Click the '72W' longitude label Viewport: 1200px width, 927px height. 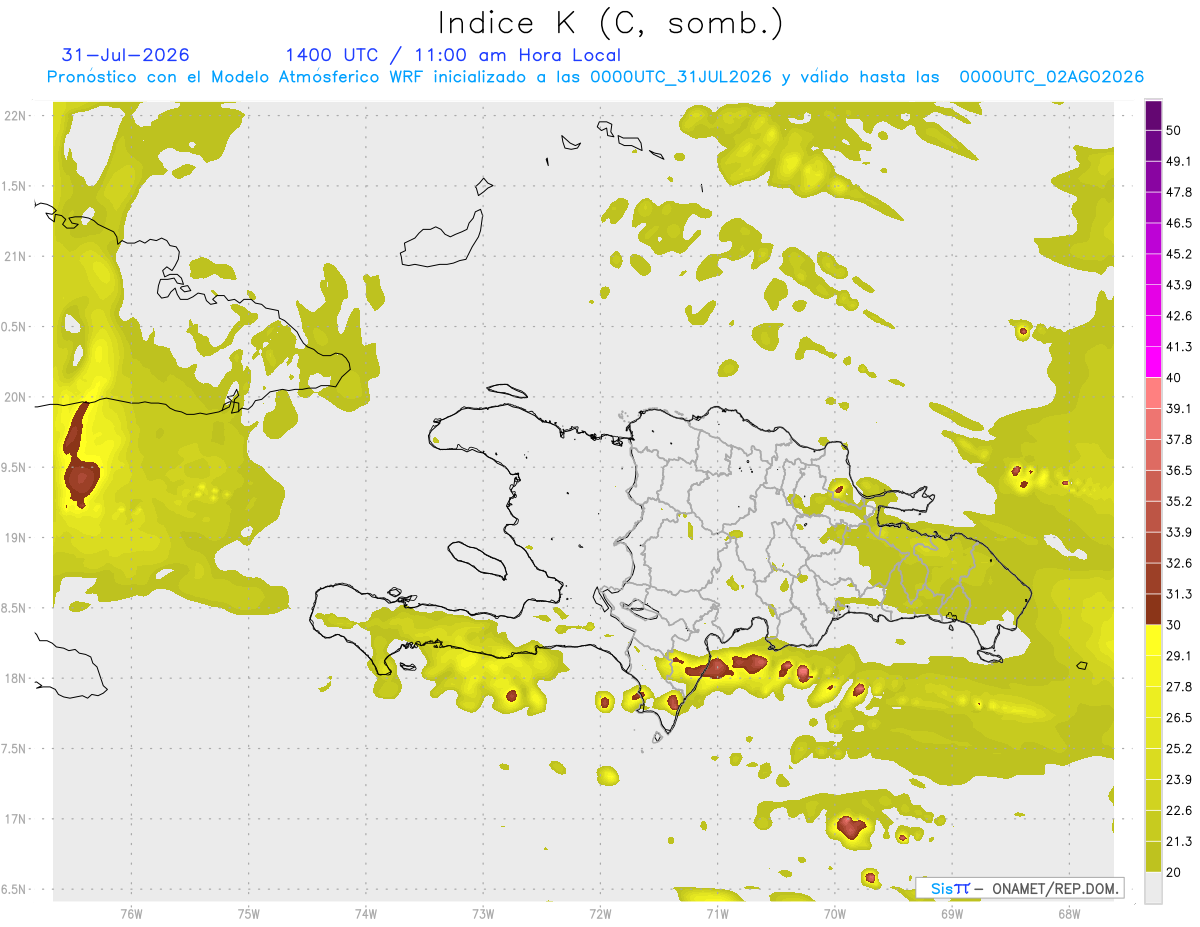(600, 914)
